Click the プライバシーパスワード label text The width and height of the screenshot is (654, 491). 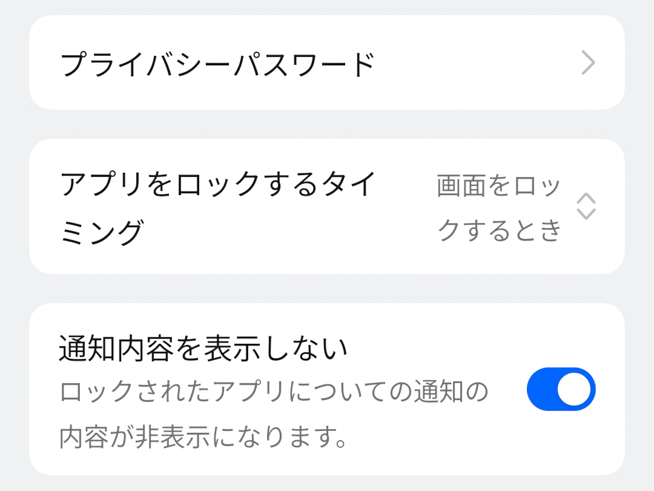tap(217, 64)
